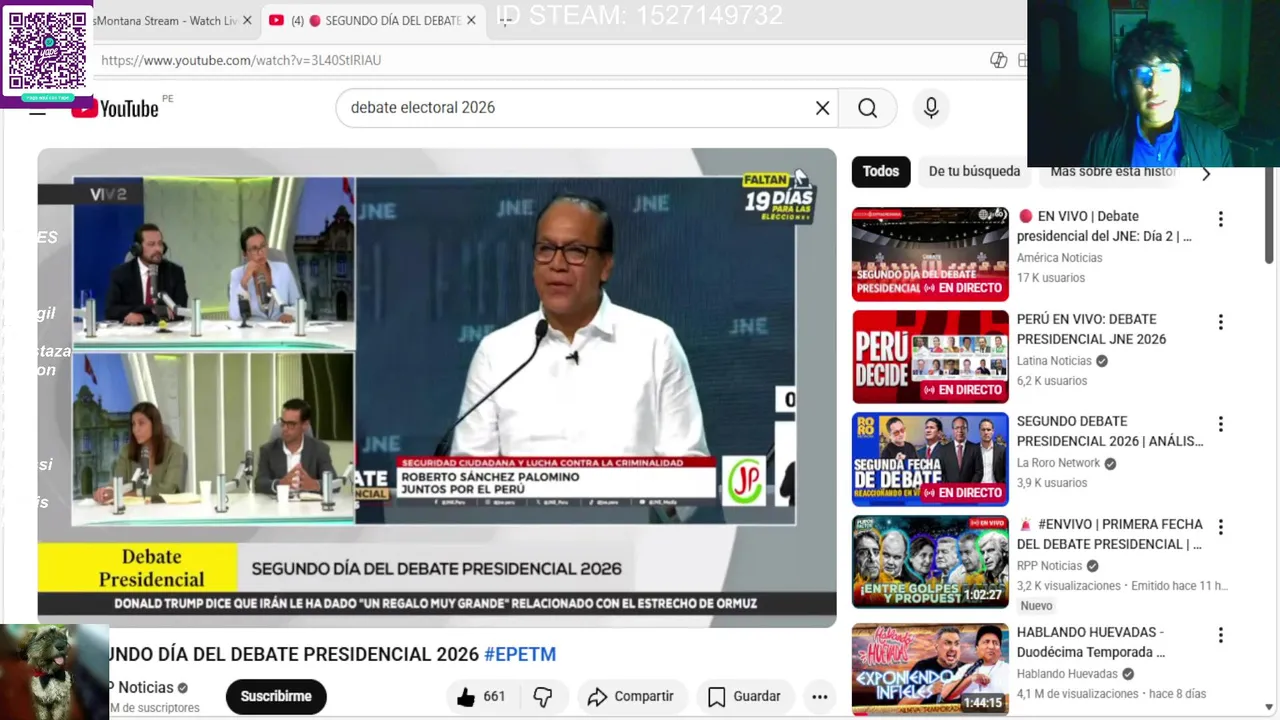
Task: Click 3,9 K usuarios viewer count
Action: (1052, 483)
